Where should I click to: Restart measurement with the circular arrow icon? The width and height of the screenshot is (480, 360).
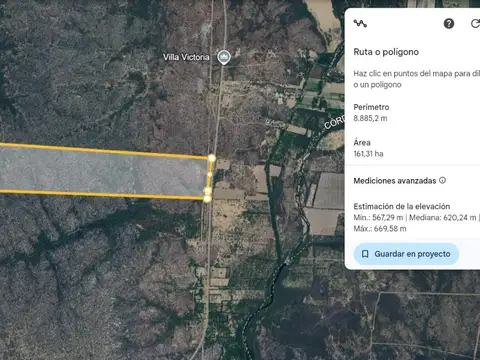click(475, 24)
